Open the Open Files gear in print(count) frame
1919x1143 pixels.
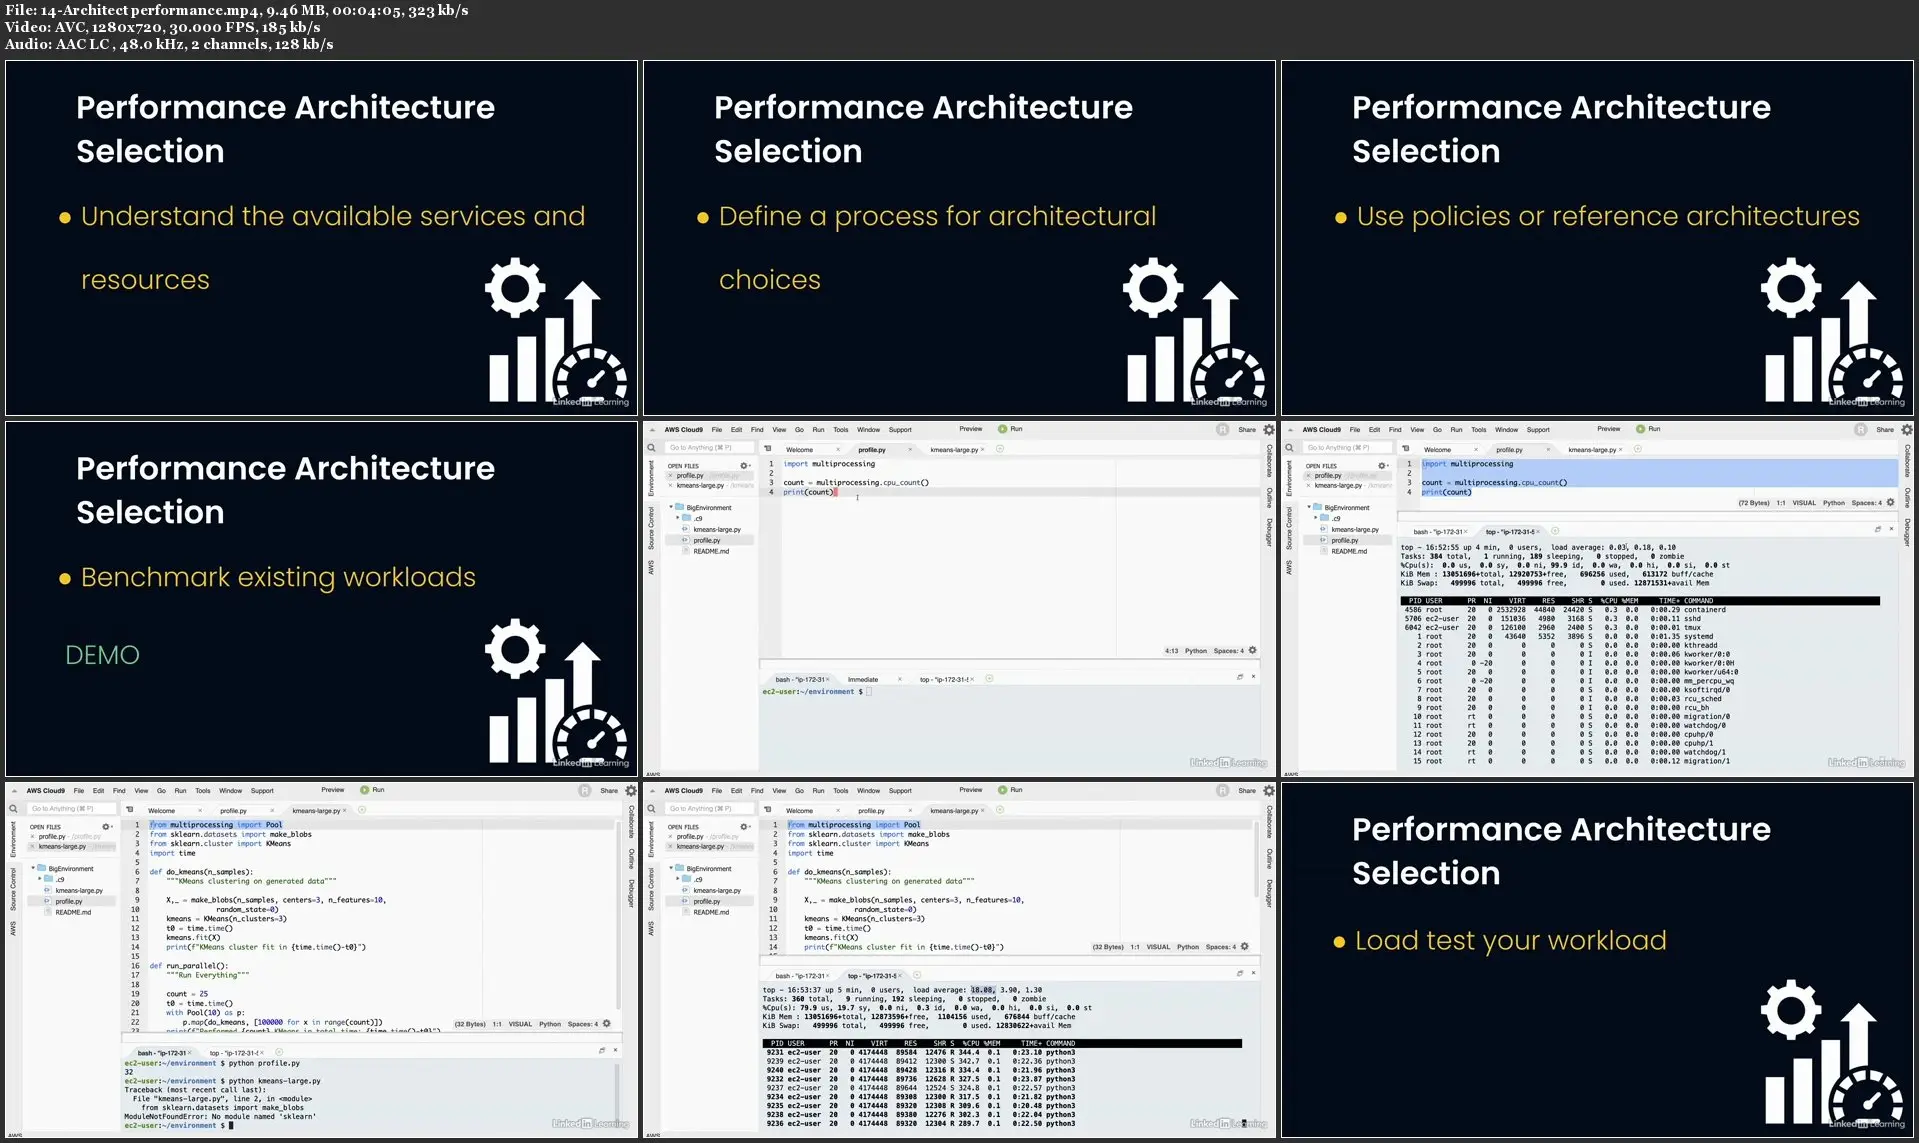click(744, 466)
